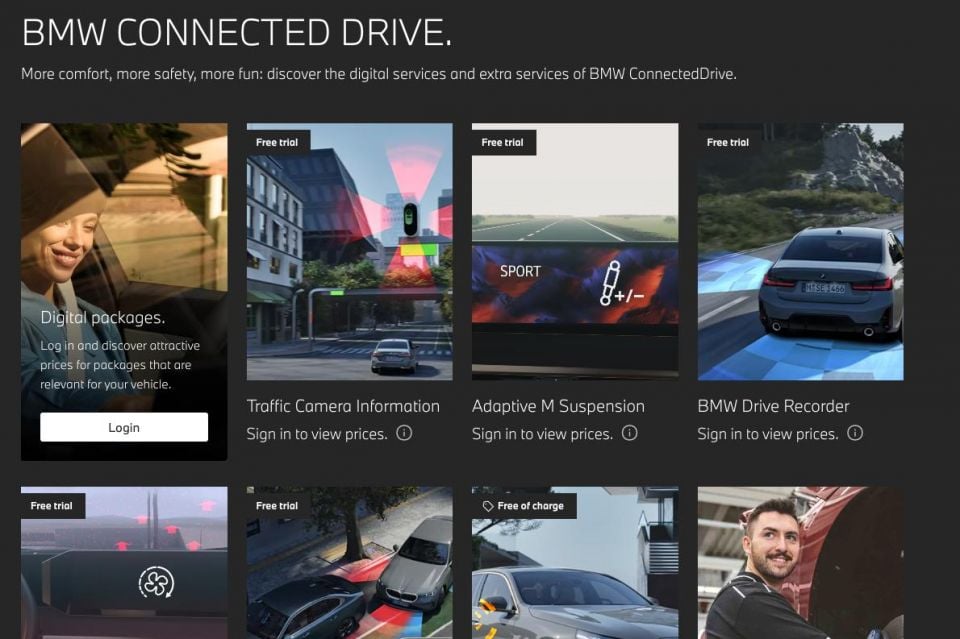Open the Traffic Camera Information product link
This screenshot has width=960, height=639.
coord(343,406)
